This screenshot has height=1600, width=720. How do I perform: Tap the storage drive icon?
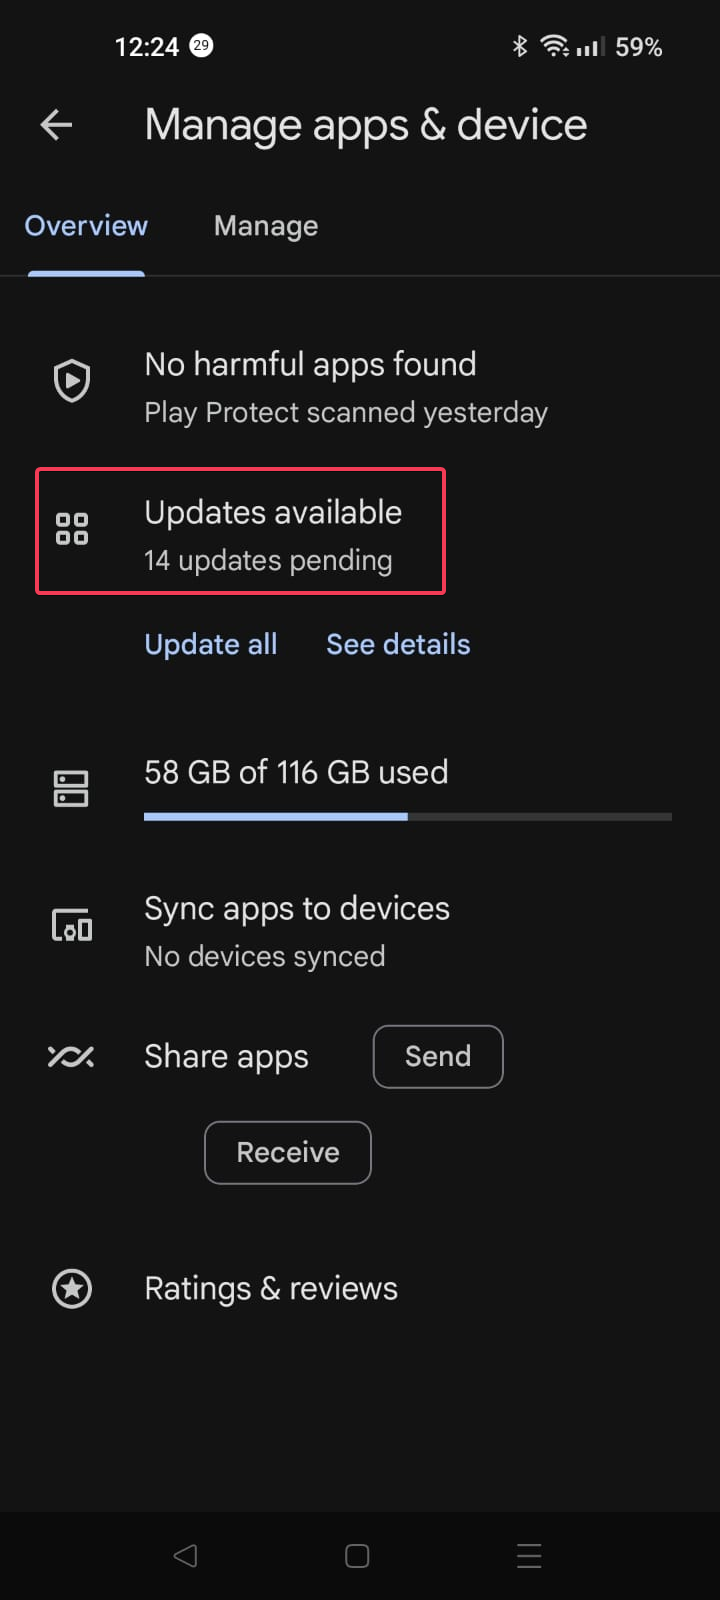[71, 789]
